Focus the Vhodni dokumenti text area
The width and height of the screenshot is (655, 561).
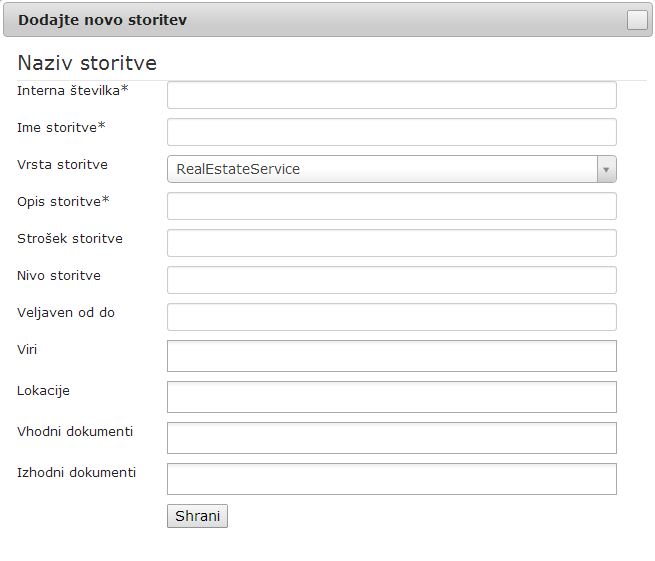click(x=391, y=438)
